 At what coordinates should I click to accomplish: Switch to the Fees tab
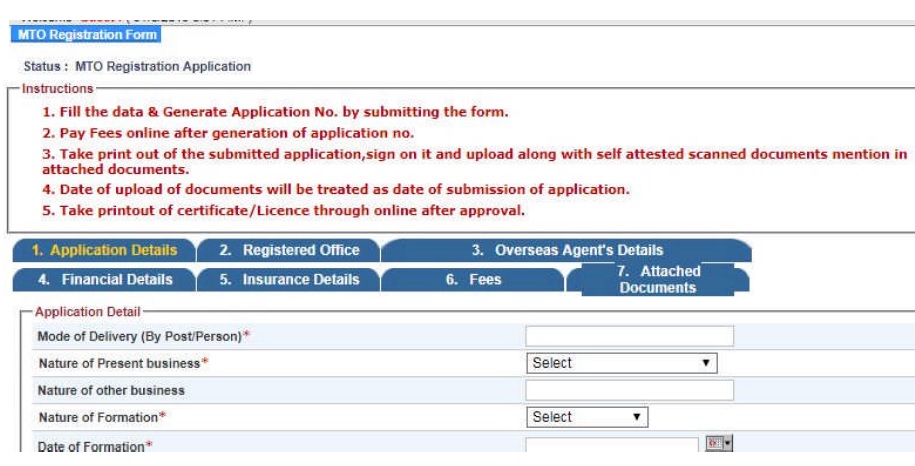[473, 279]
